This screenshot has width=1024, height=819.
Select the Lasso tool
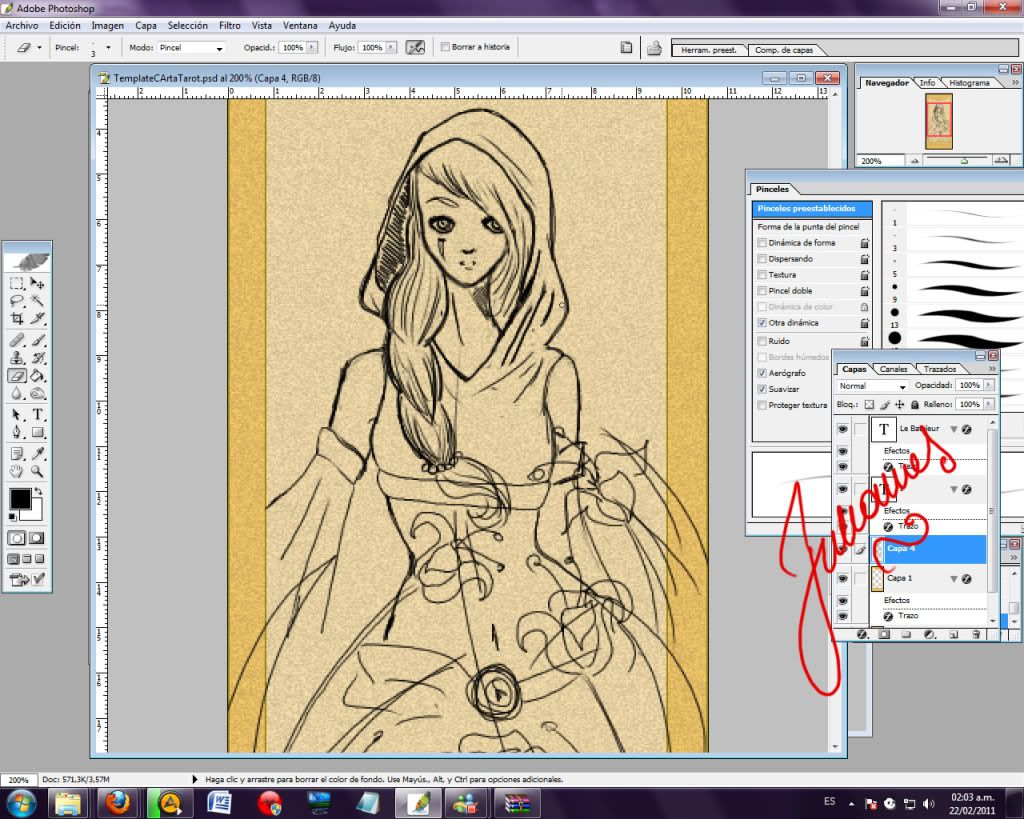point(17,301)
